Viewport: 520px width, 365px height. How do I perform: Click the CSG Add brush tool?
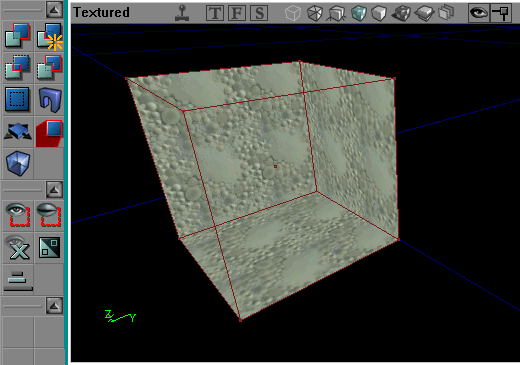pos(18,35)
